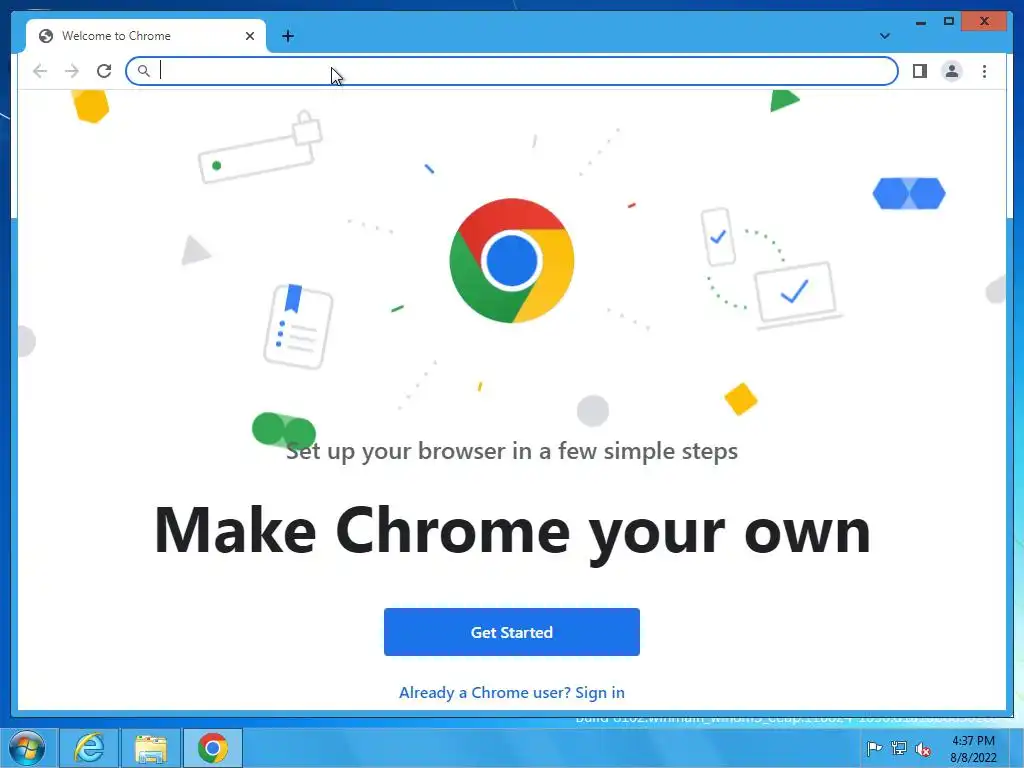Screen dimensions: 1024x768
Task: Expand the tab search chevron
Action: click(884, 36)
